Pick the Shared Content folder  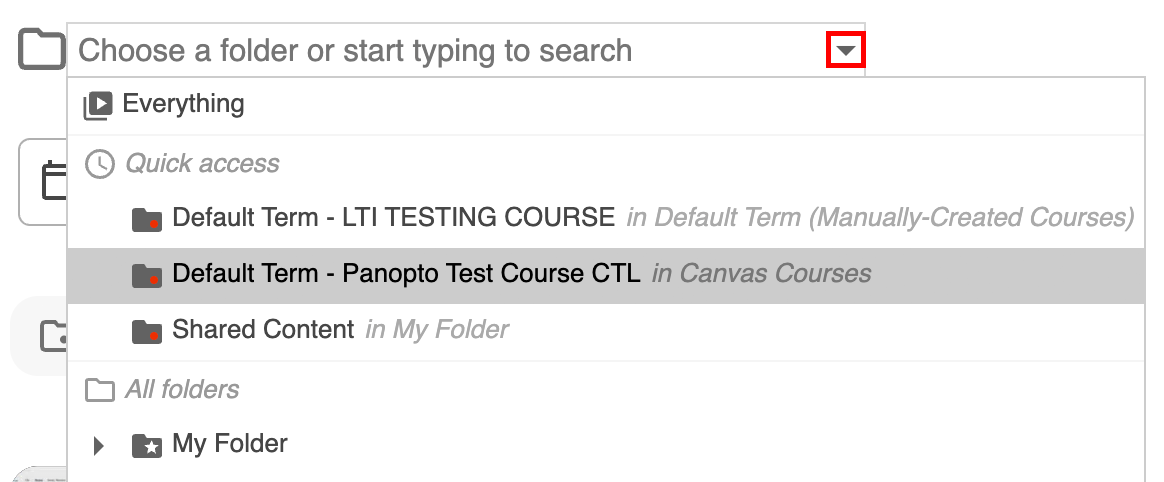(x=263, y=329)
